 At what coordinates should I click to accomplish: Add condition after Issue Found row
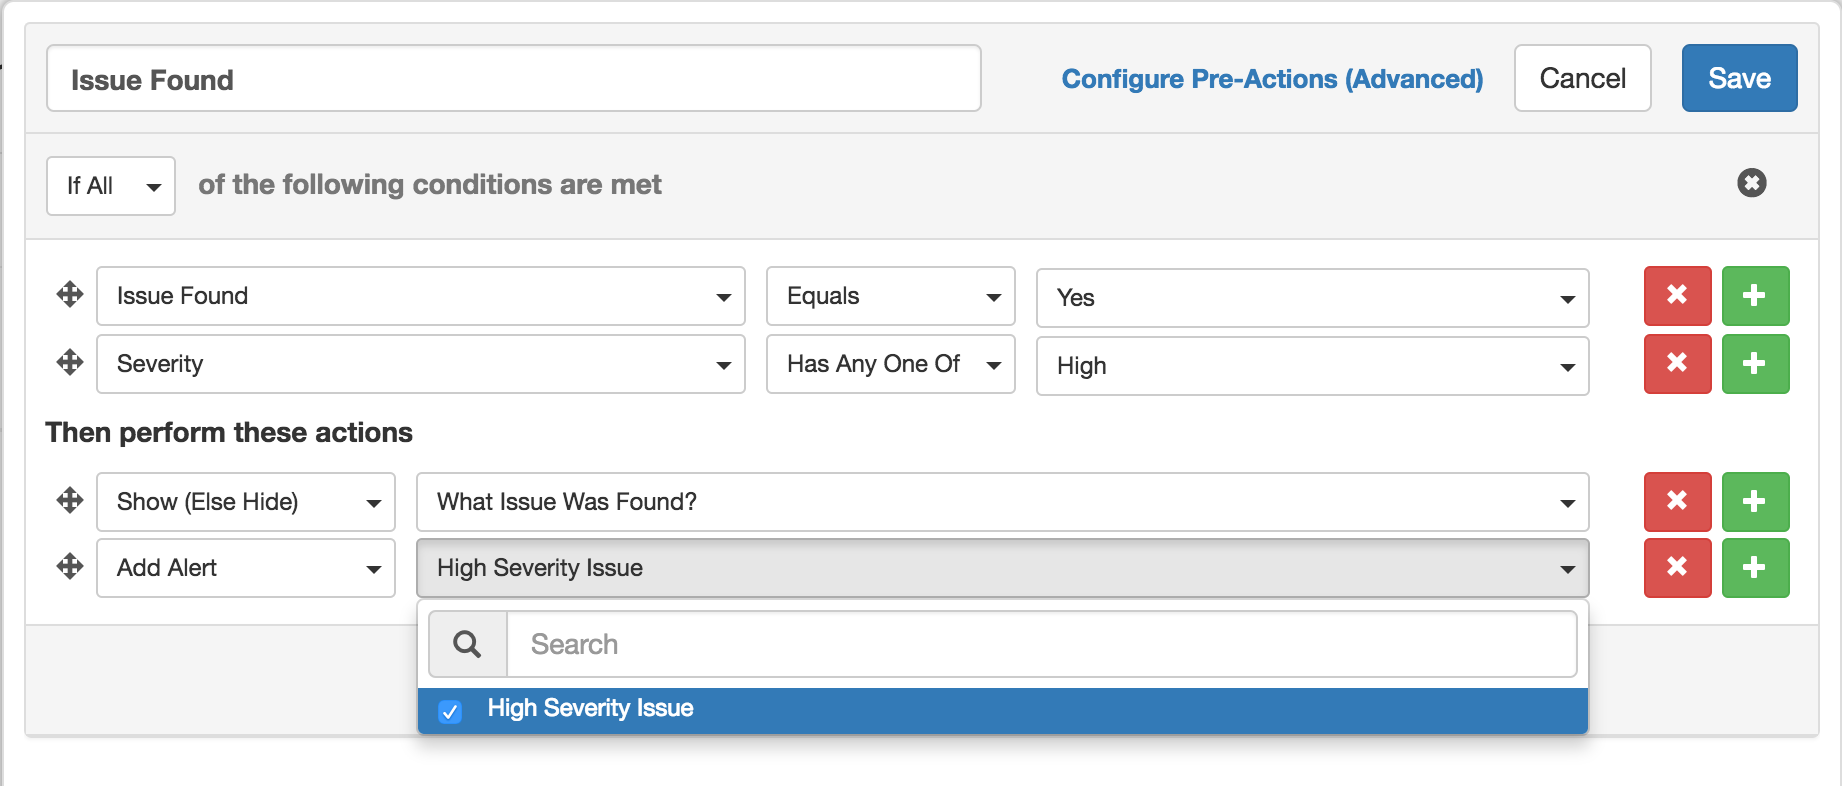click(x=1755, y=296)
